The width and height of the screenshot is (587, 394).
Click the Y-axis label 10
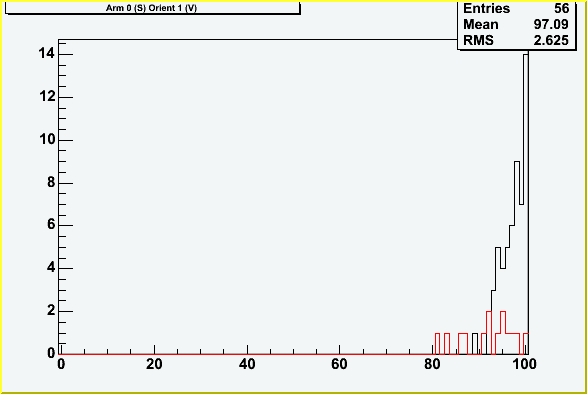click(x=47, y=140)
